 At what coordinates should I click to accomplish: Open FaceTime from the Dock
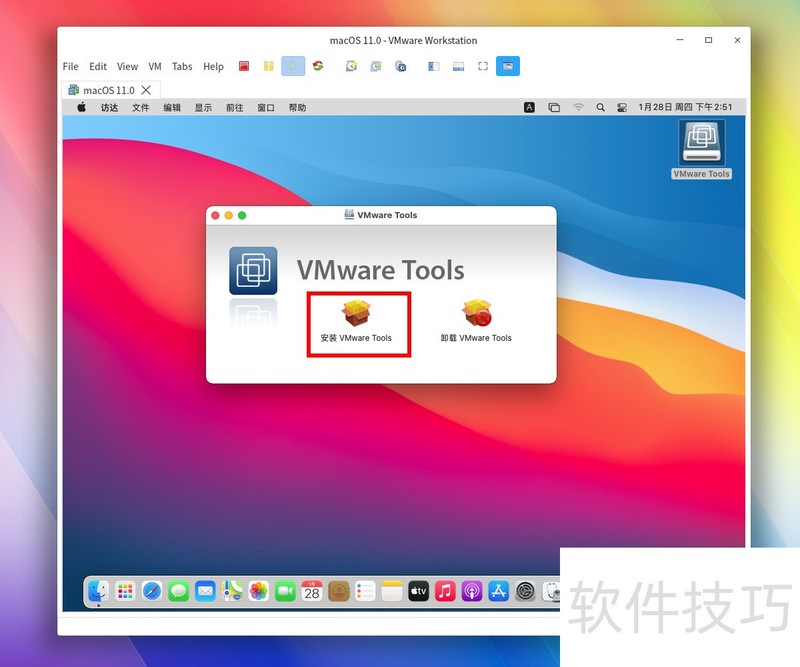click(x=285, y=591)
